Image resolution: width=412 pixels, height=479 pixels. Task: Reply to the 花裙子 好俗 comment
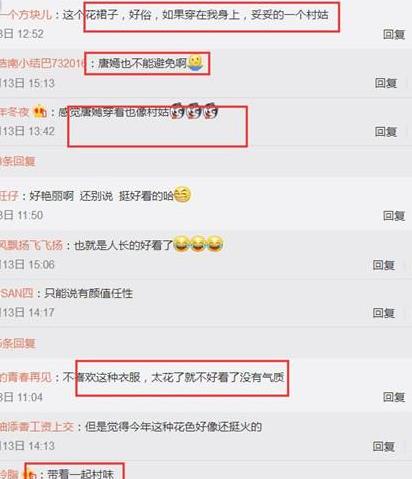click(394, 34)
